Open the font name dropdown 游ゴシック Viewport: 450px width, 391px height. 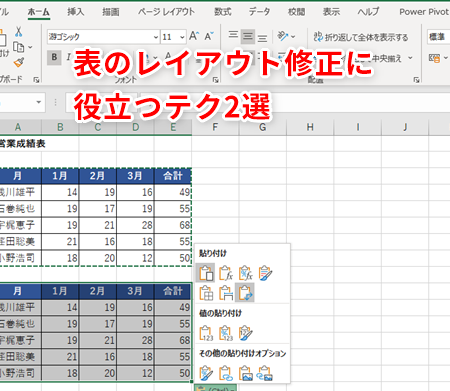click(156, 37)
